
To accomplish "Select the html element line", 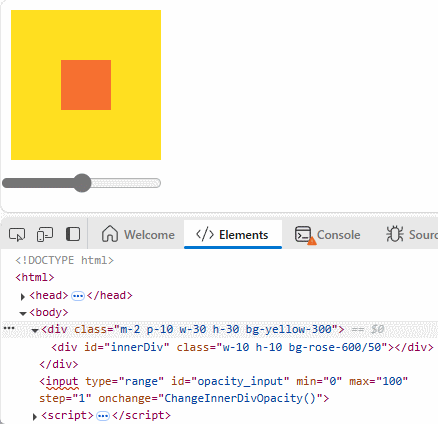I will (35, 277).
